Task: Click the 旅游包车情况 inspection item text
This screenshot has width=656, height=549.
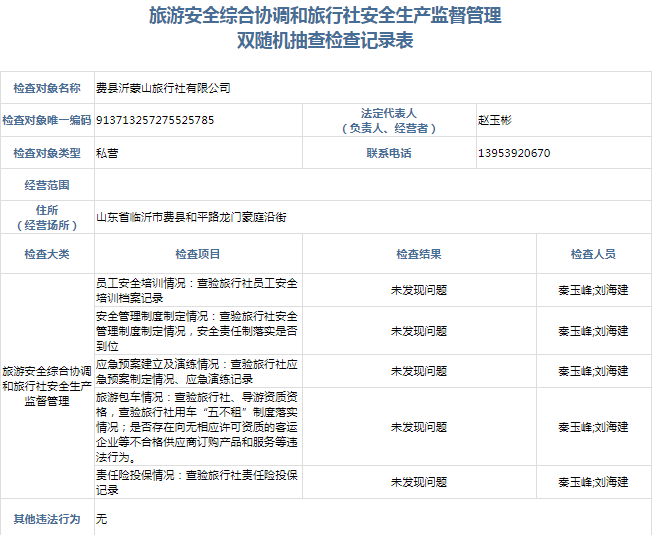Action: [x=196, y=427]
